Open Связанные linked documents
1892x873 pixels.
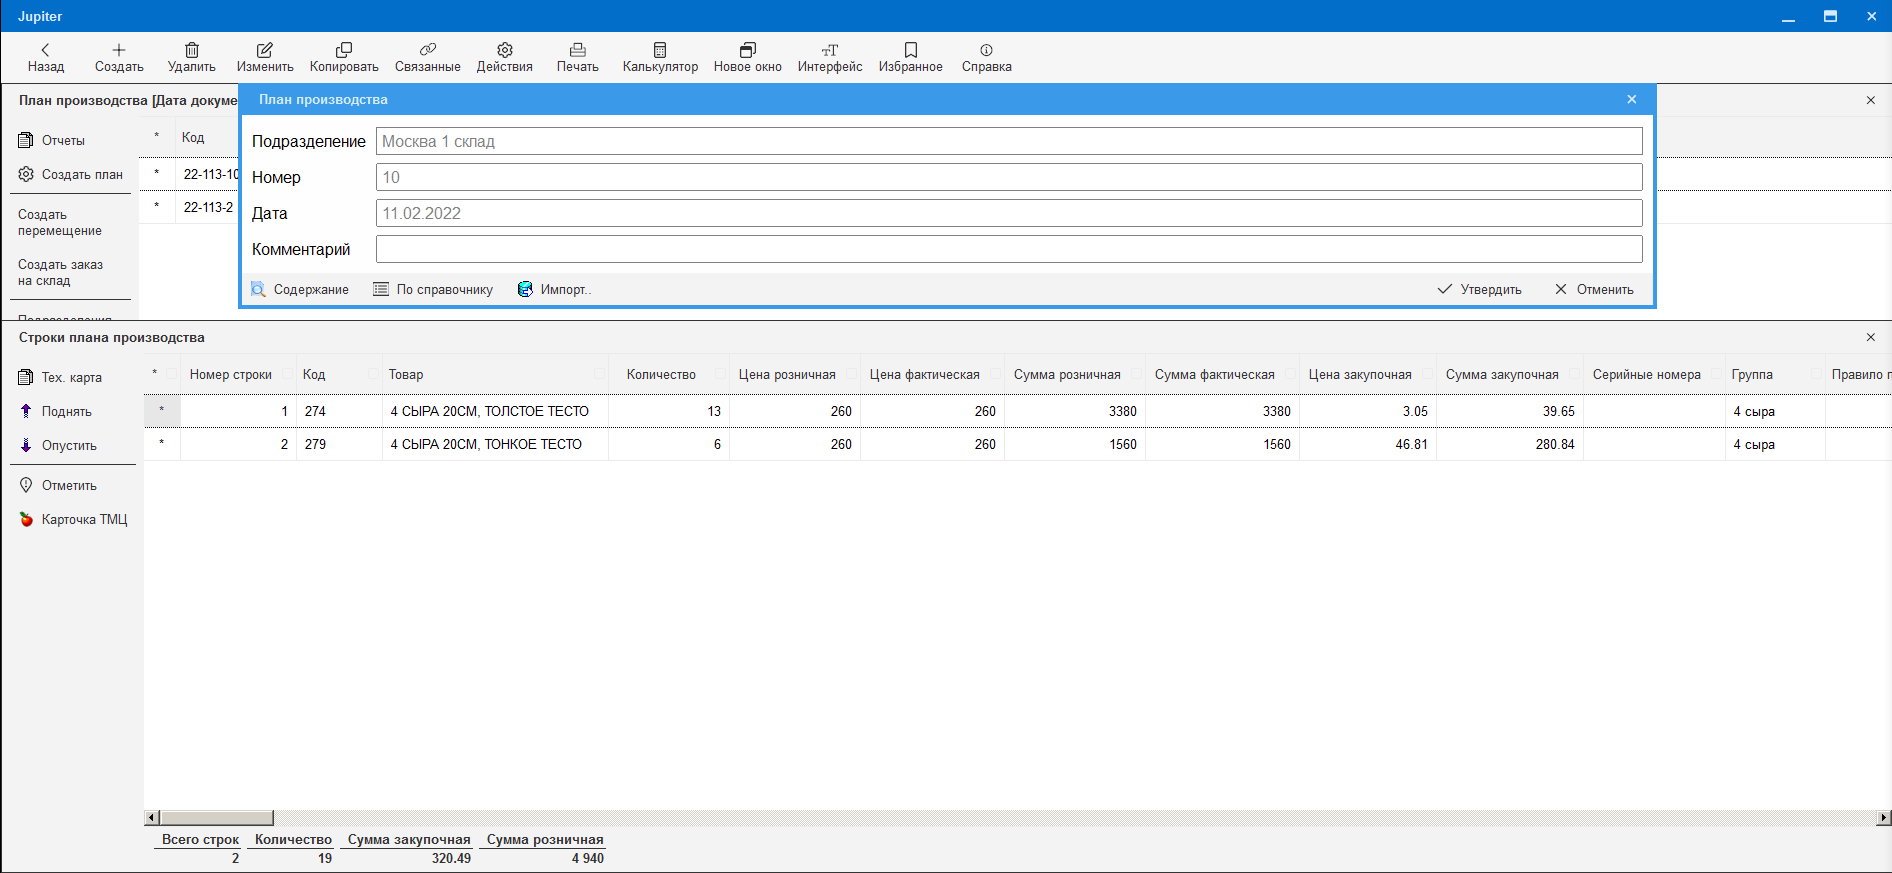coord(428,57)
